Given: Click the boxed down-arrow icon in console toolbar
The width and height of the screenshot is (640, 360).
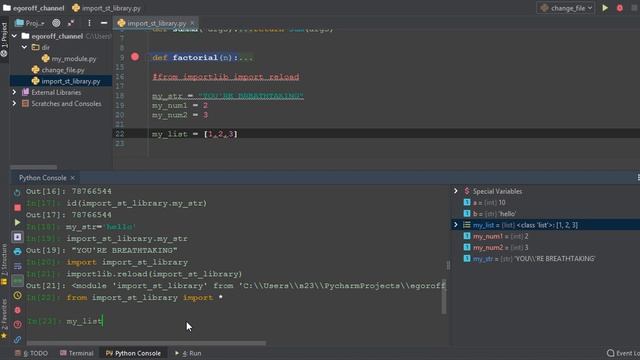Looking at the screenshot, I should [17, 237].
